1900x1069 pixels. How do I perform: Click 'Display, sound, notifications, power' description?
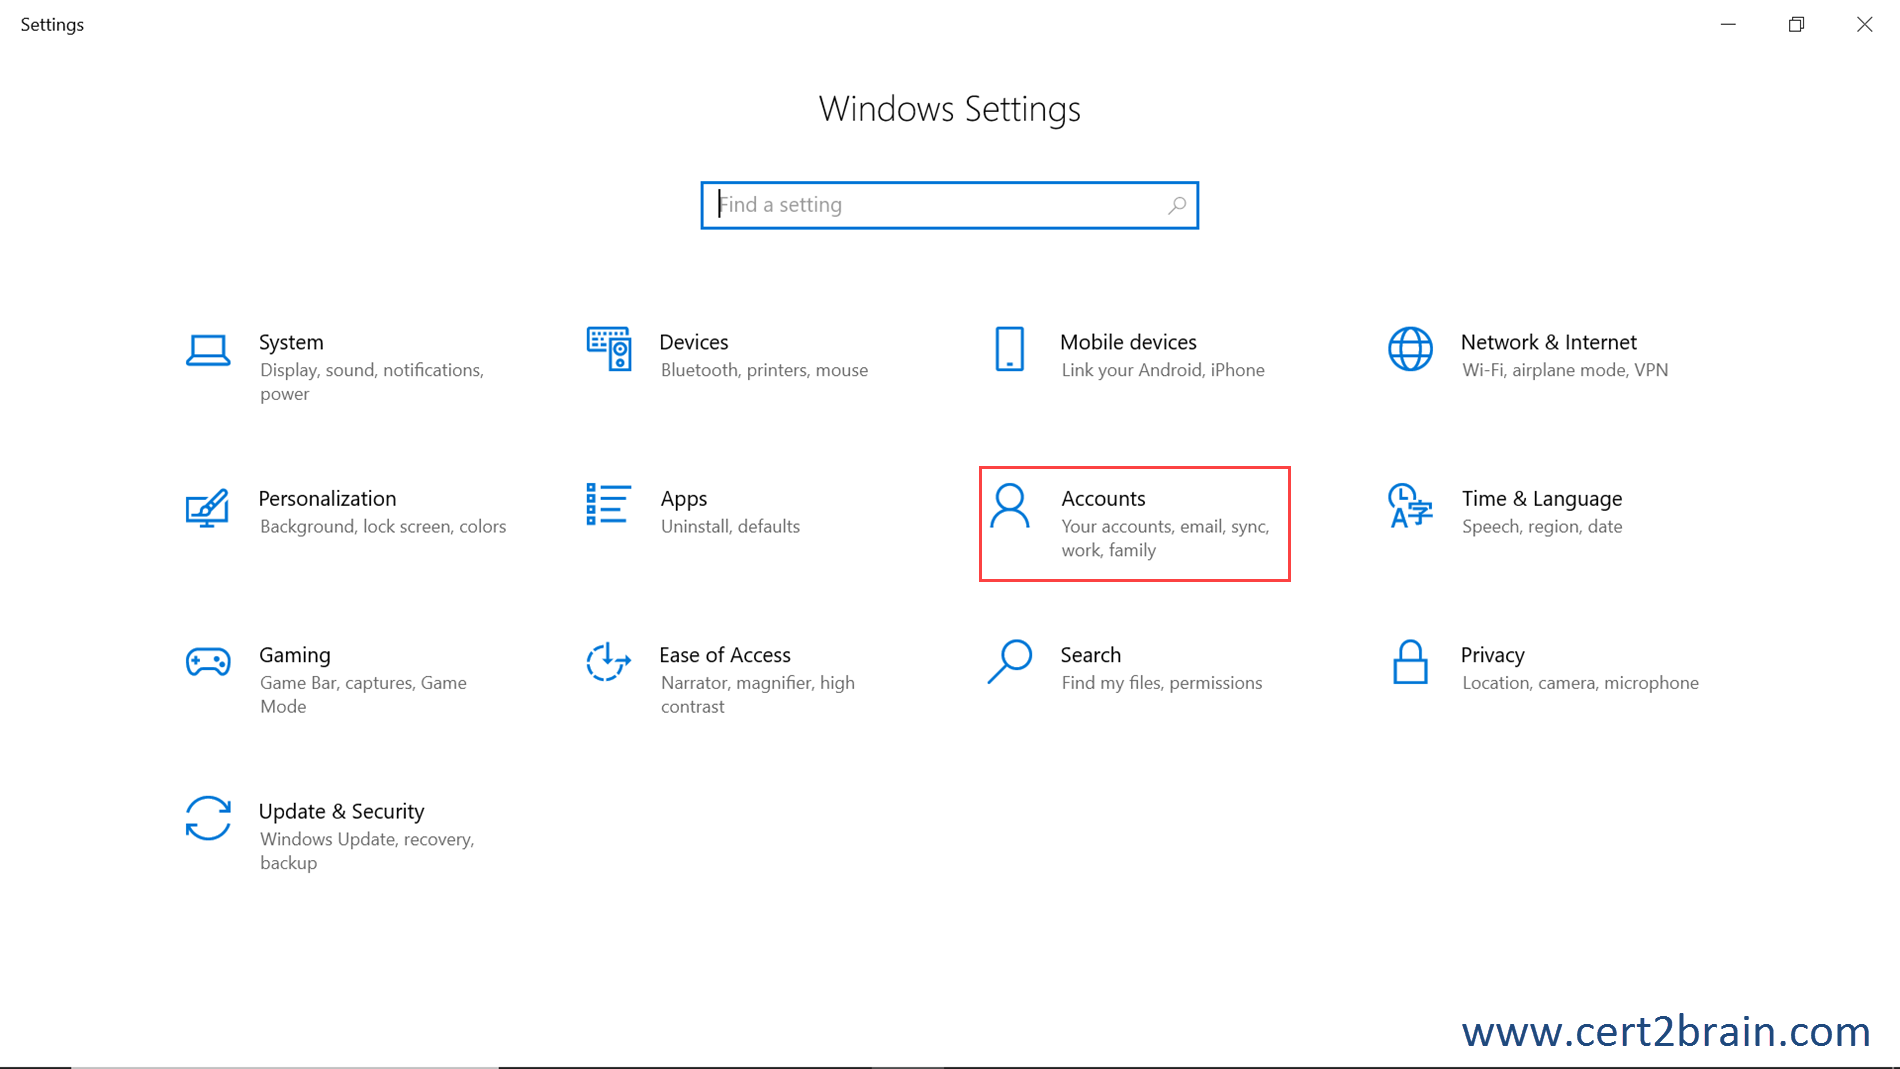point(372,382)
